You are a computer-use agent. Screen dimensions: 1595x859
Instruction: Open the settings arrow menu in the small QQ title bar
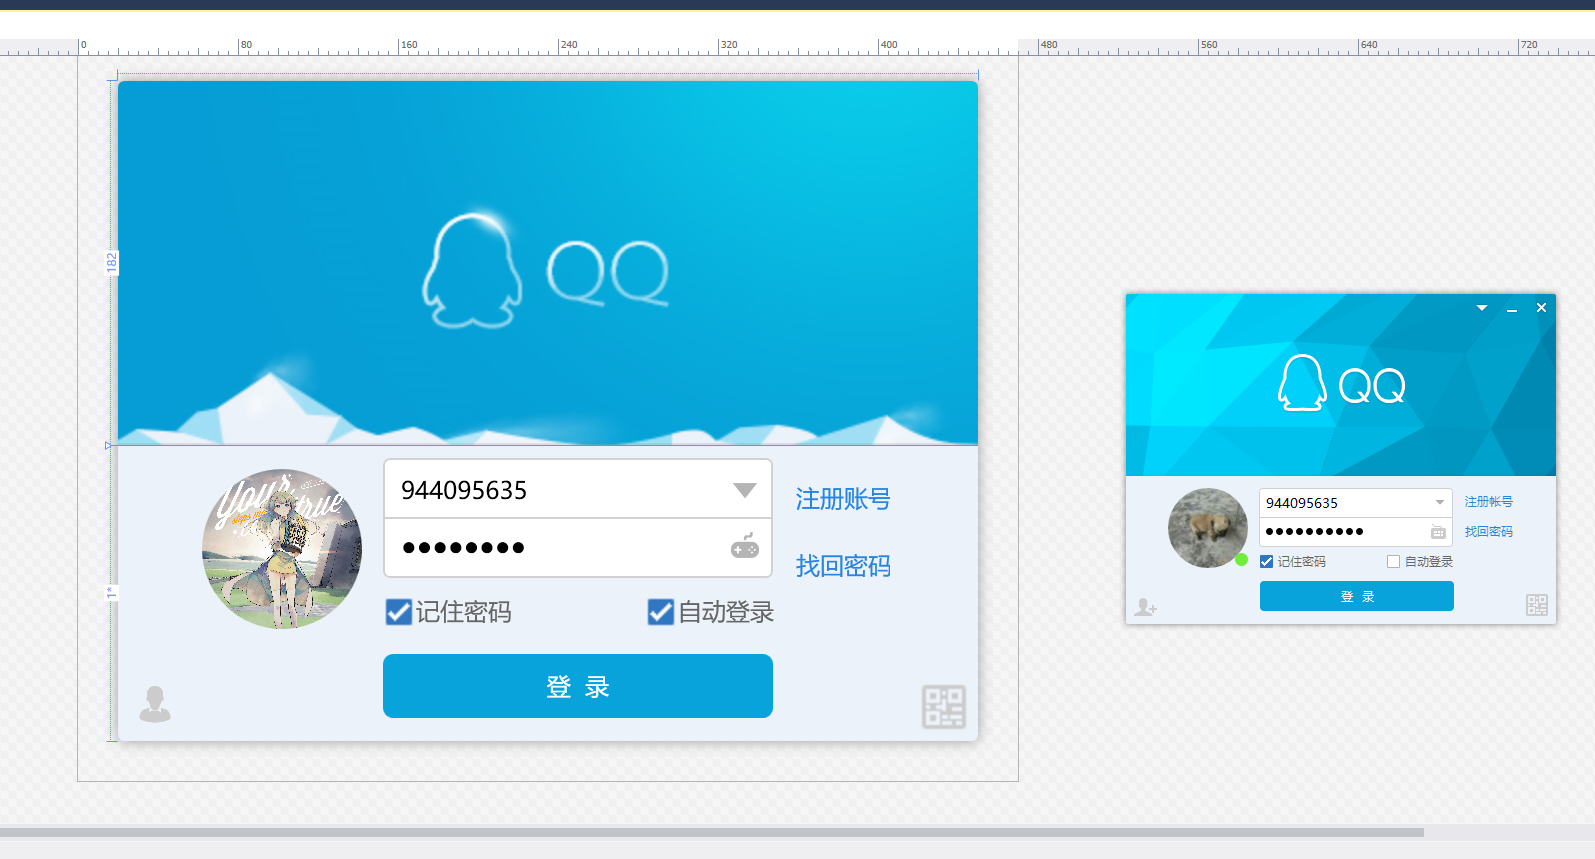click(1482, 308)
